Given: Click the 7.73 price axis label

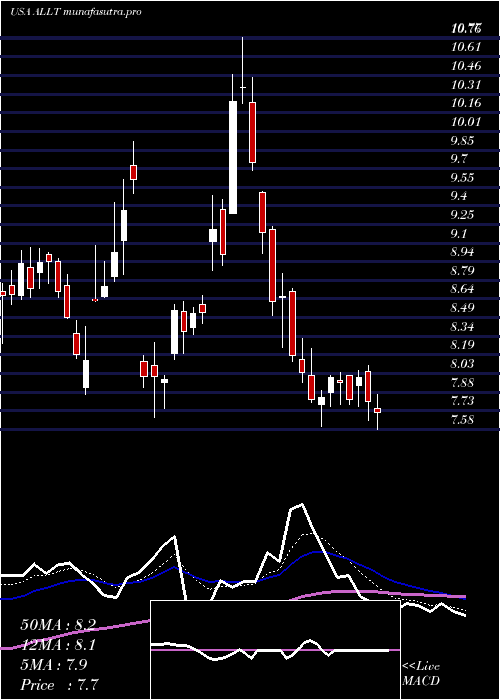Looking at the screenshot, I should [x=463, y=401].
